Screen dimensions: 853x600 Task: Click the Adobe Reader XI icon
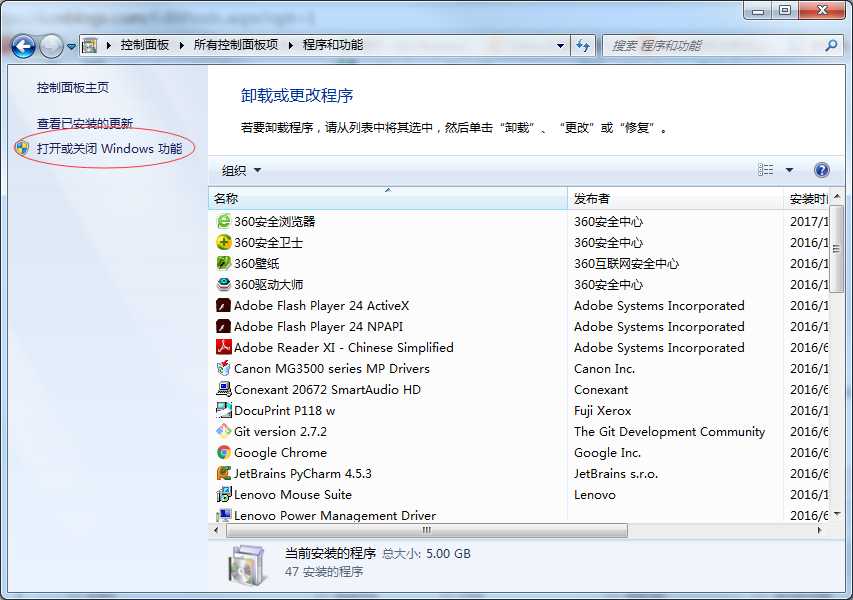pos(224,347)
